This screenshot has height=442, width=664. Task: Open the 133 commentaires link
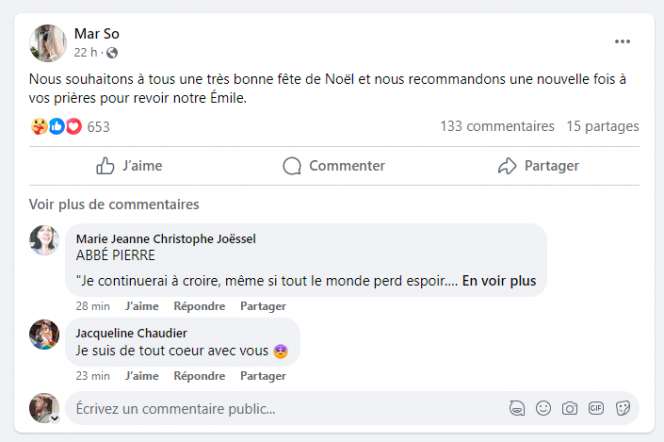(497, 127)
